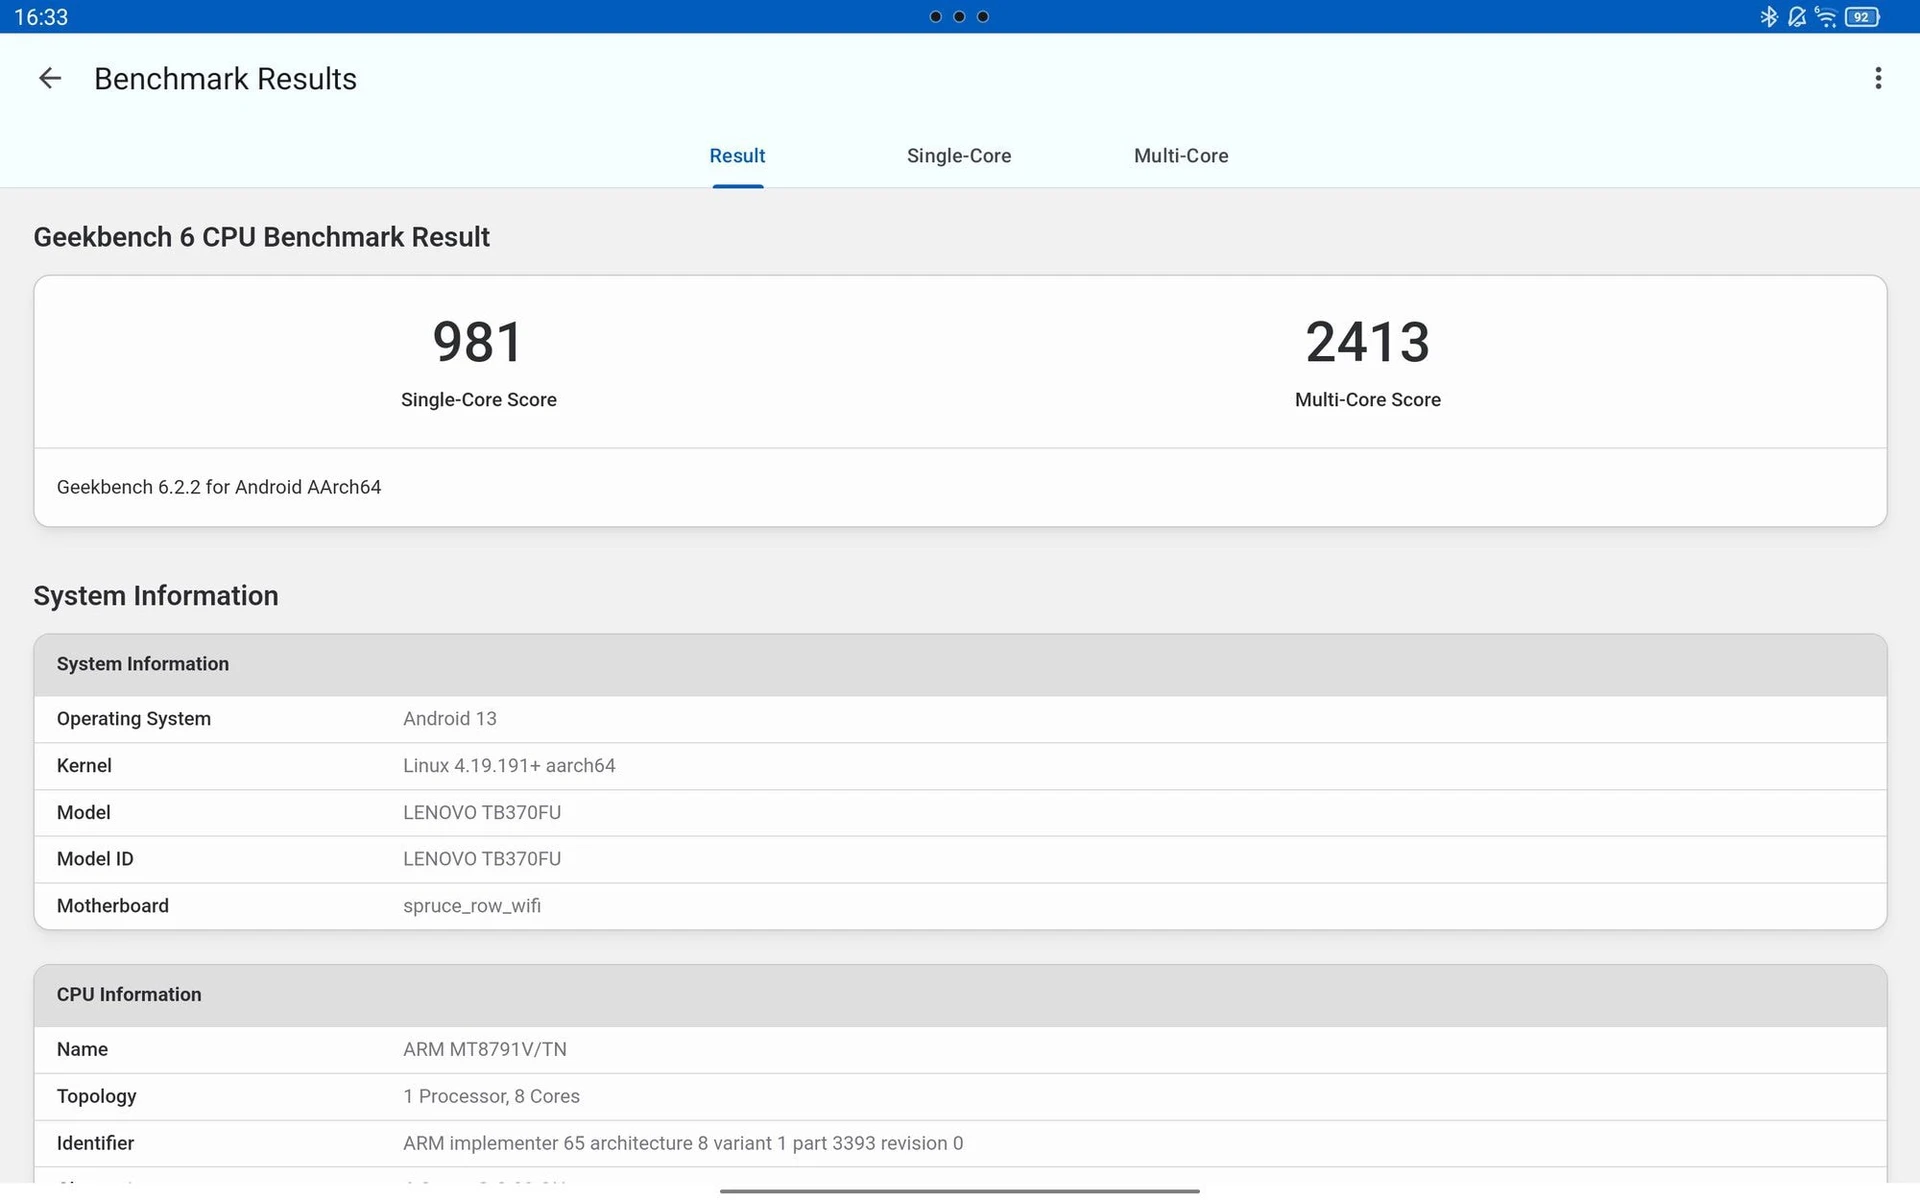This screenshot has width=1920, height=1200.
Task: Switch to the Multi-Core tab
Action: pyautogui.click(x=1181, y=156)
